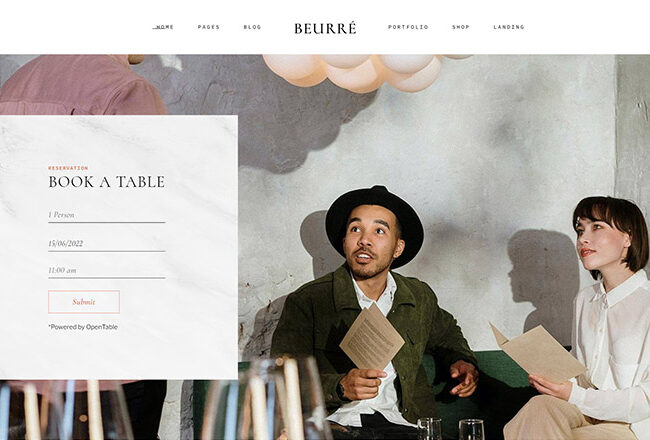Go to the Blog menu item

(252, 27)
